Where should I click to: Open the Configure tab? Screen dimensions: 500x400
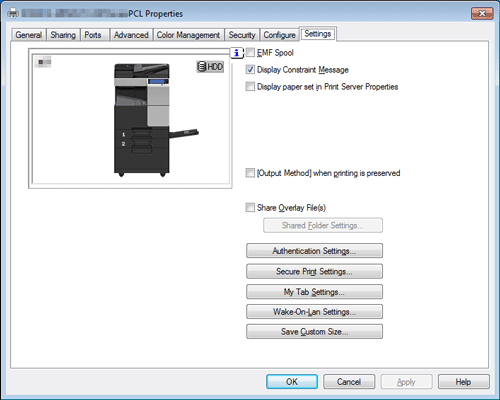tap(279, 35)
